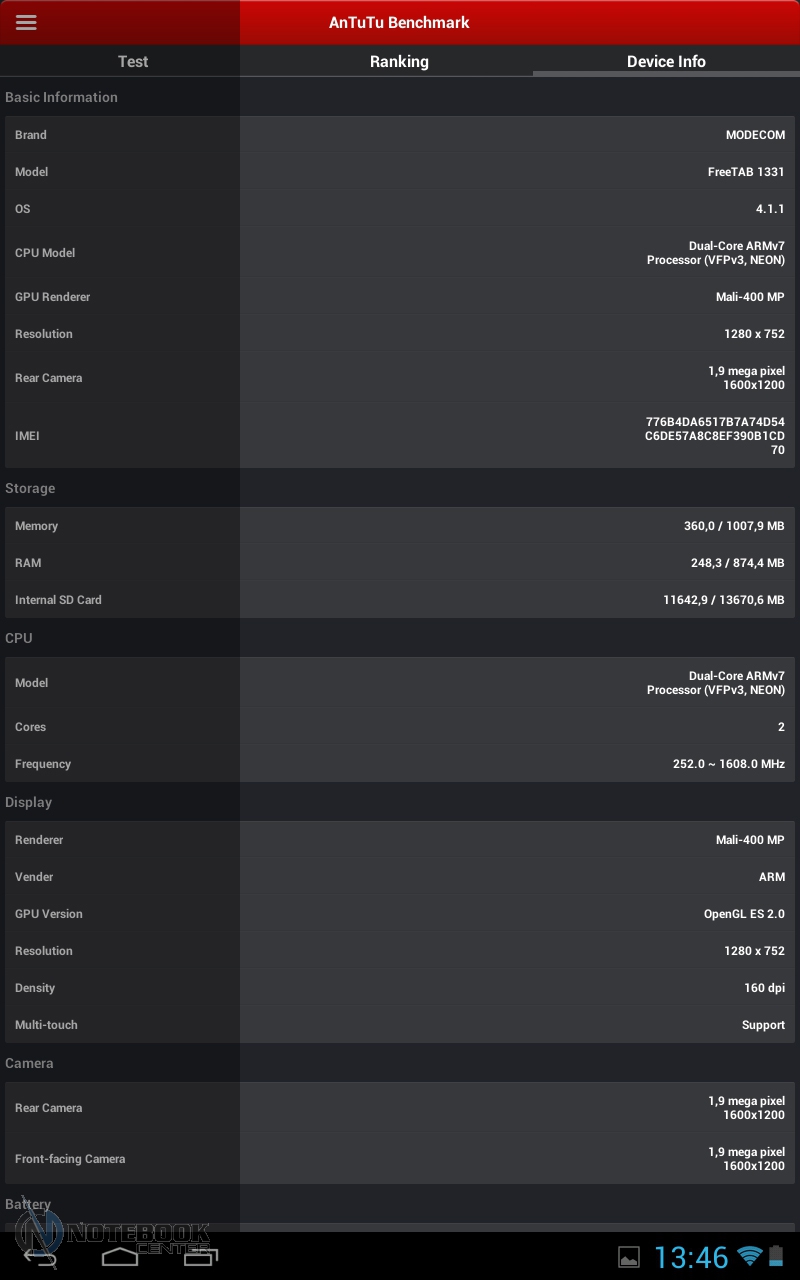Select the Device Info tab
This screenshot has width=800, height=1280.
[666, 61]
